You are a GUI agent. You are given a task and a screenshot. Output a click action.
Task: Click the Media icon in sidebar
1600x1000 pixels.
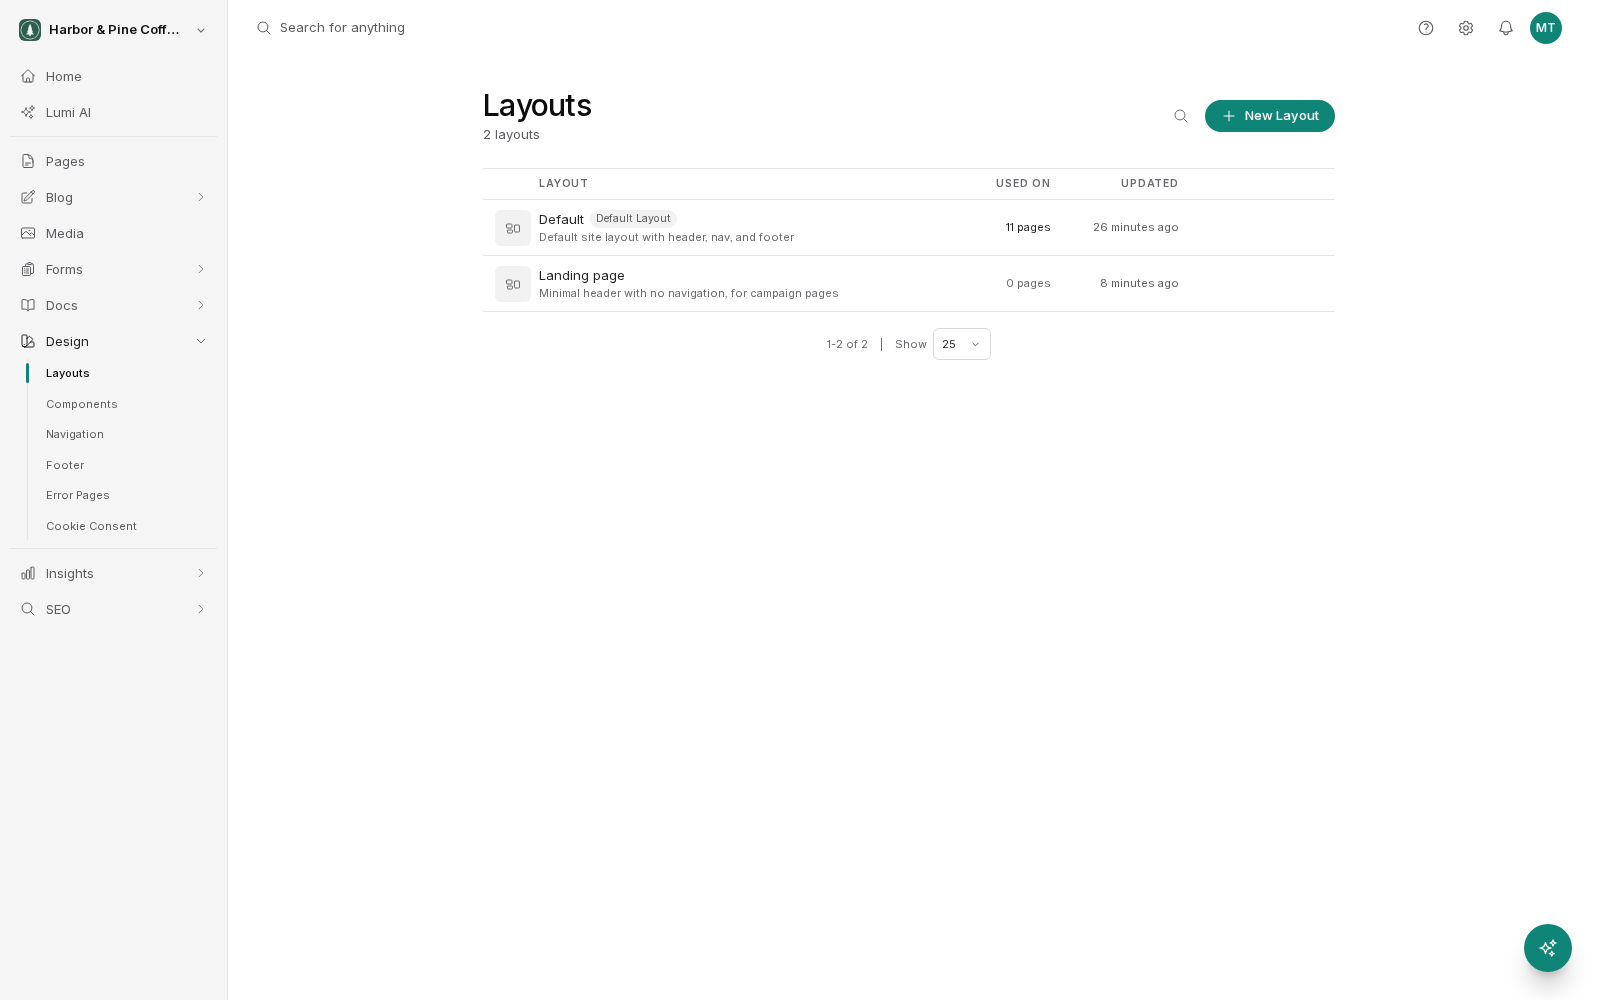point(28,233)
